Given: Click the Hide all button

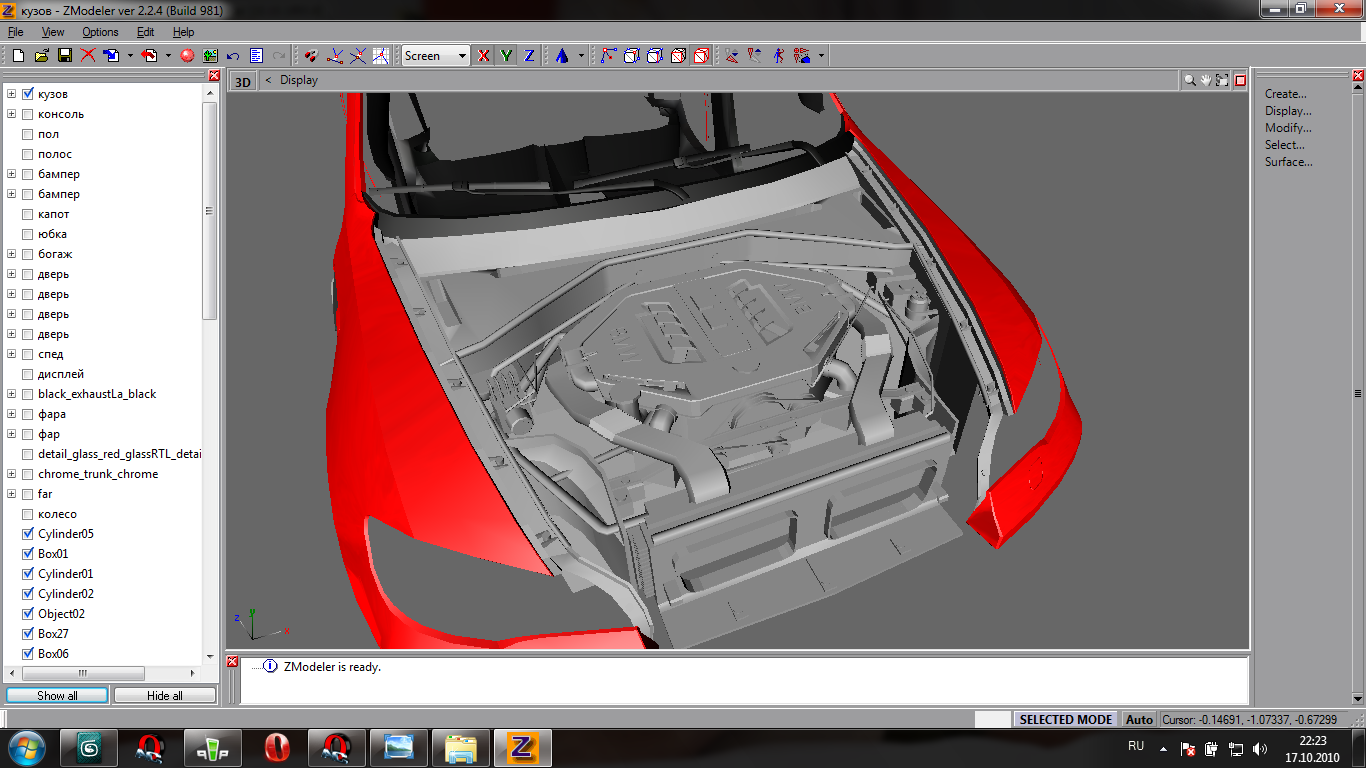Looking at the screenshot, I should pyautogui.click(x=164, y=695).
